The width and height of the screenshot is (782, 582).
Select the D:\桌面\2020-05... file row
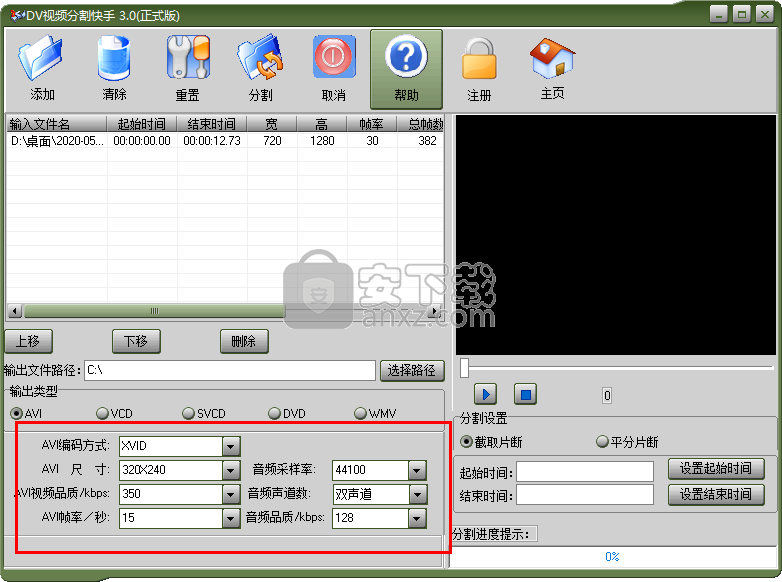[x=225, y=141]
